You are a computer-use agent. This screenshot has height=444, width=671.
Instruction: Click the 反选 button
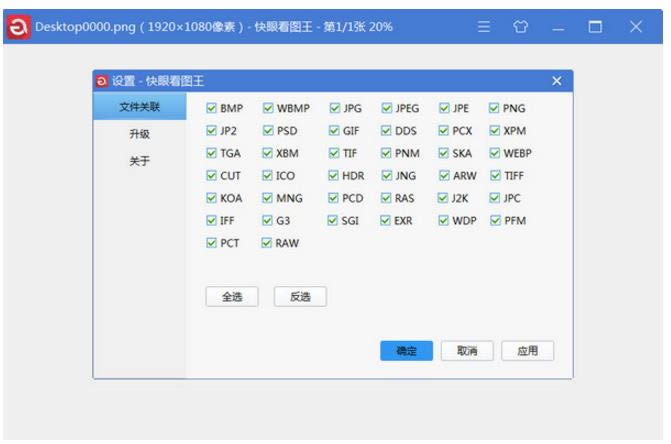click(x=300, y=296)
